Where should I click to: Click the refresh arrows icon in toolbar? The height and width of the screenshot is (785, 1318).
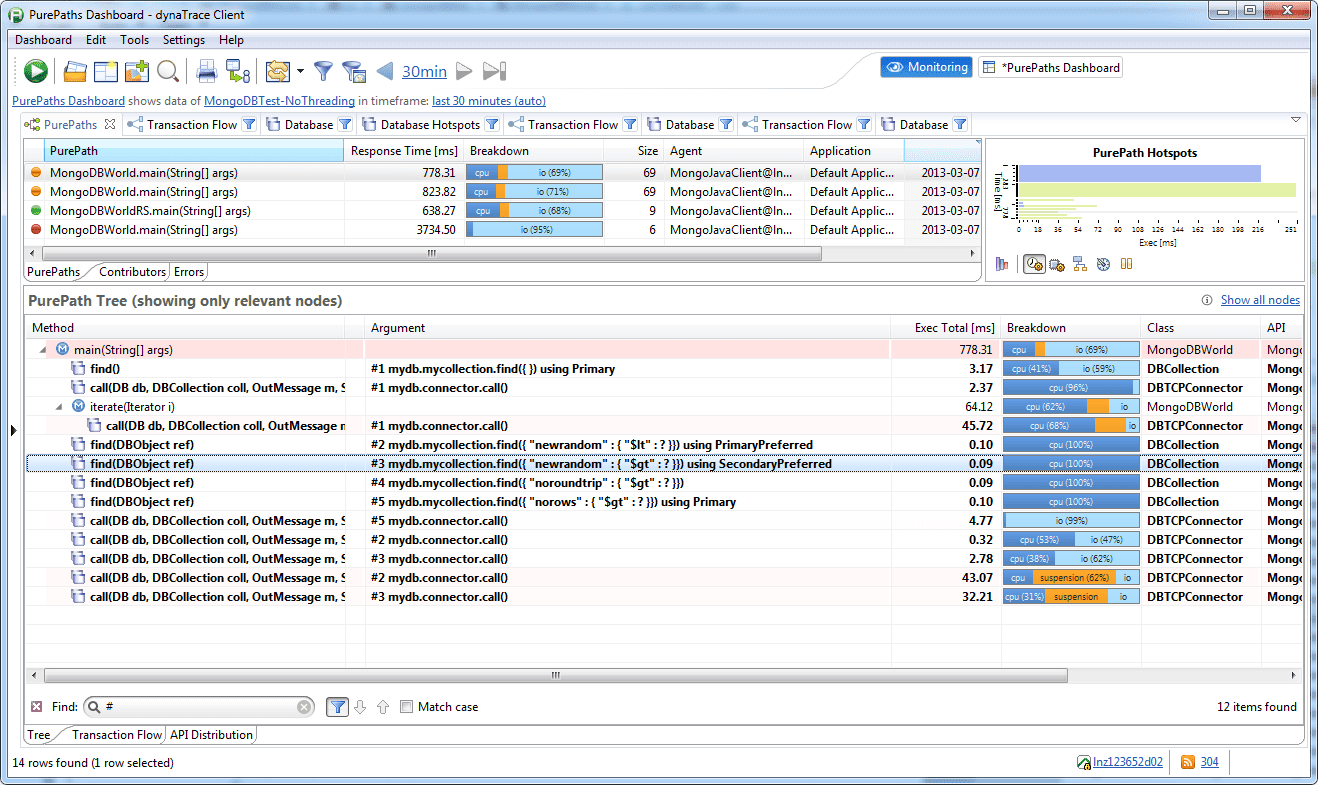(x=277, y=71)
